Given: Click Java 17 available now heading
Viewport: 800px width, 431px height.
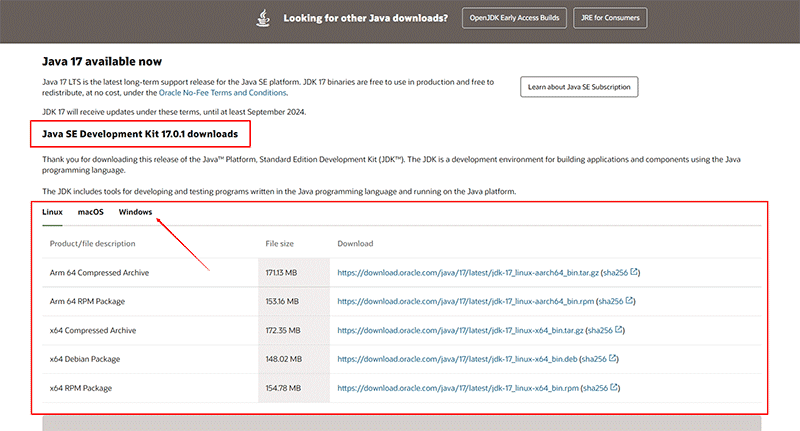Looking at the screenshot, I should click(102, 62).
